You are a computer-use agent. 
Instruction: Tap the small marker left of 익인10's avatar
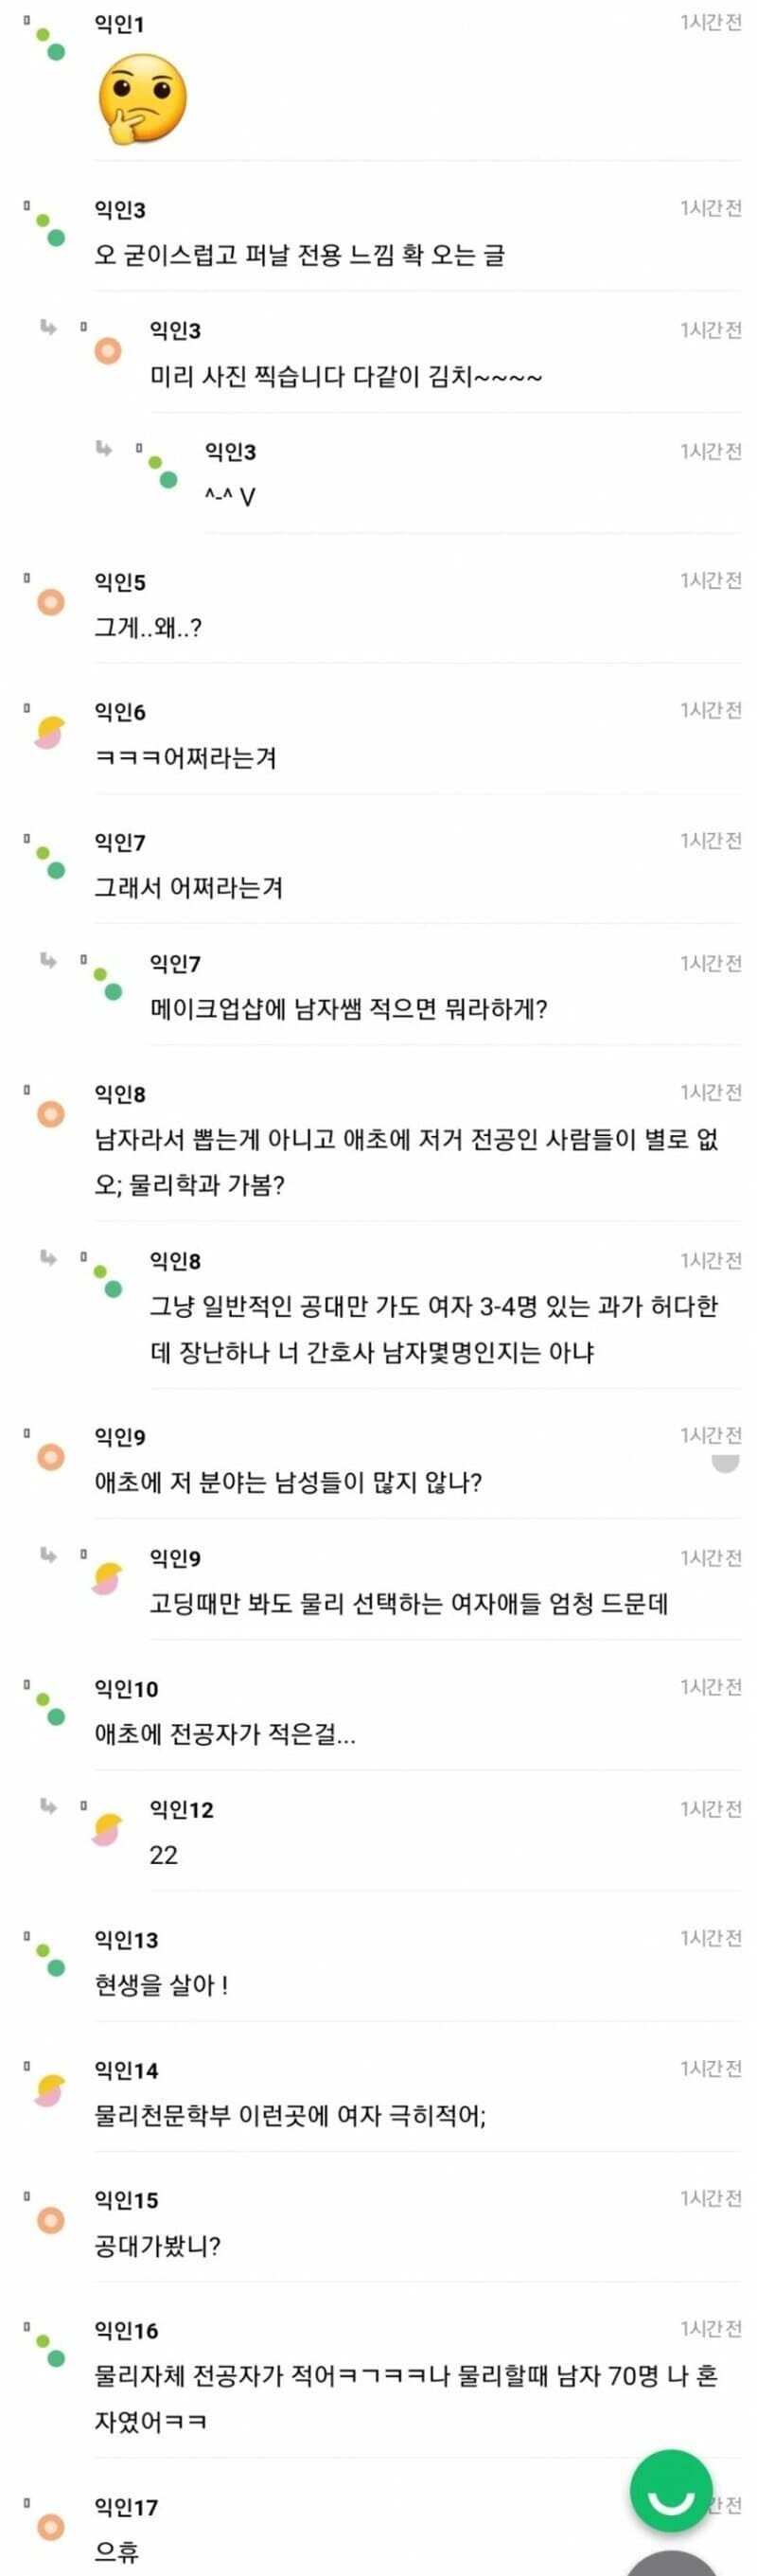26,1682
